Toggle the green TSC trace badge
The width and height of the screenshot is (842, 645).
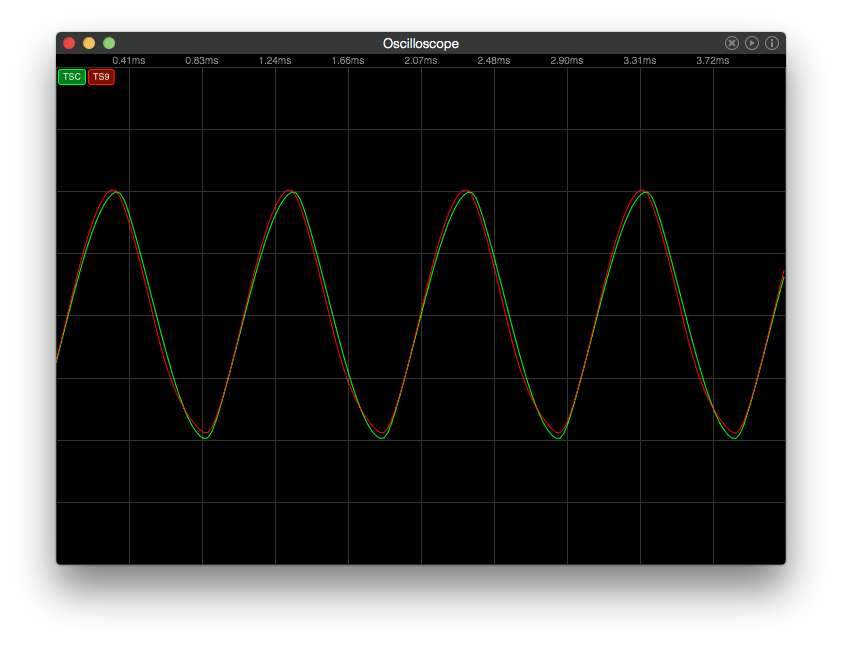point(72,77)
